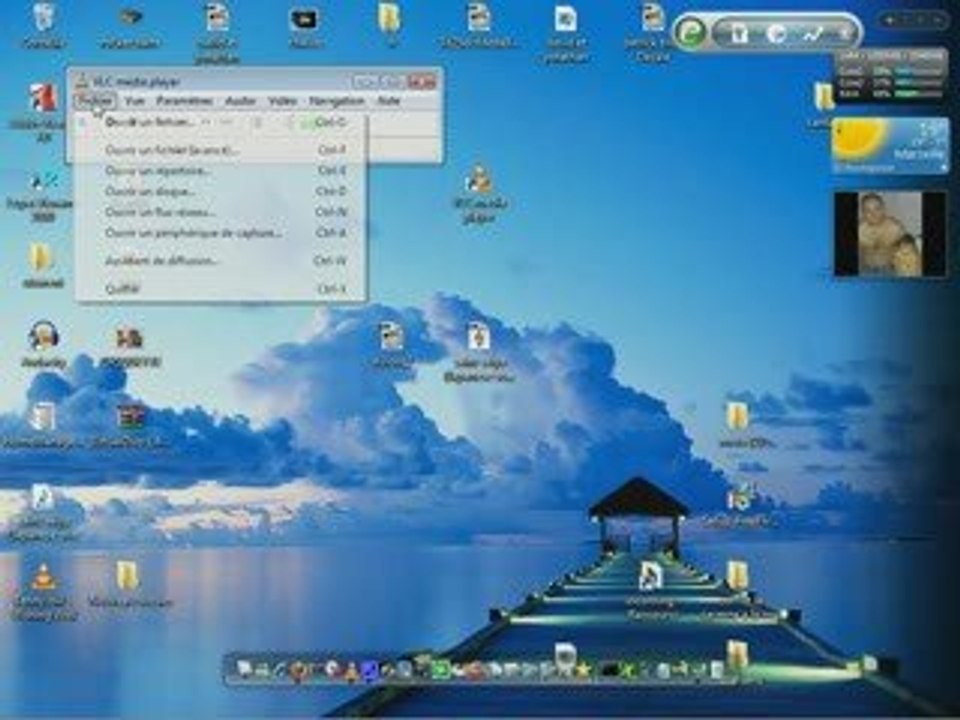Open the contact photo sidebar gadget
The image size is (960, 720).
pos(890,234)
